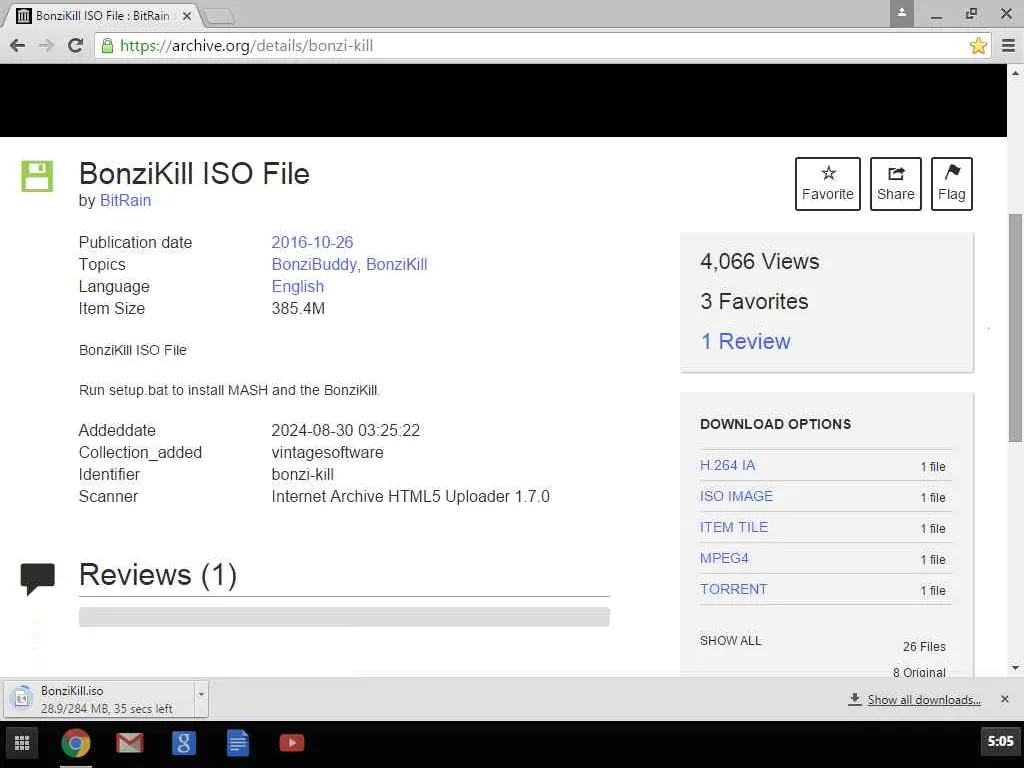Click the 4,066 Views text
This screenshot has width=1024, height=768.
coord(760,261)
